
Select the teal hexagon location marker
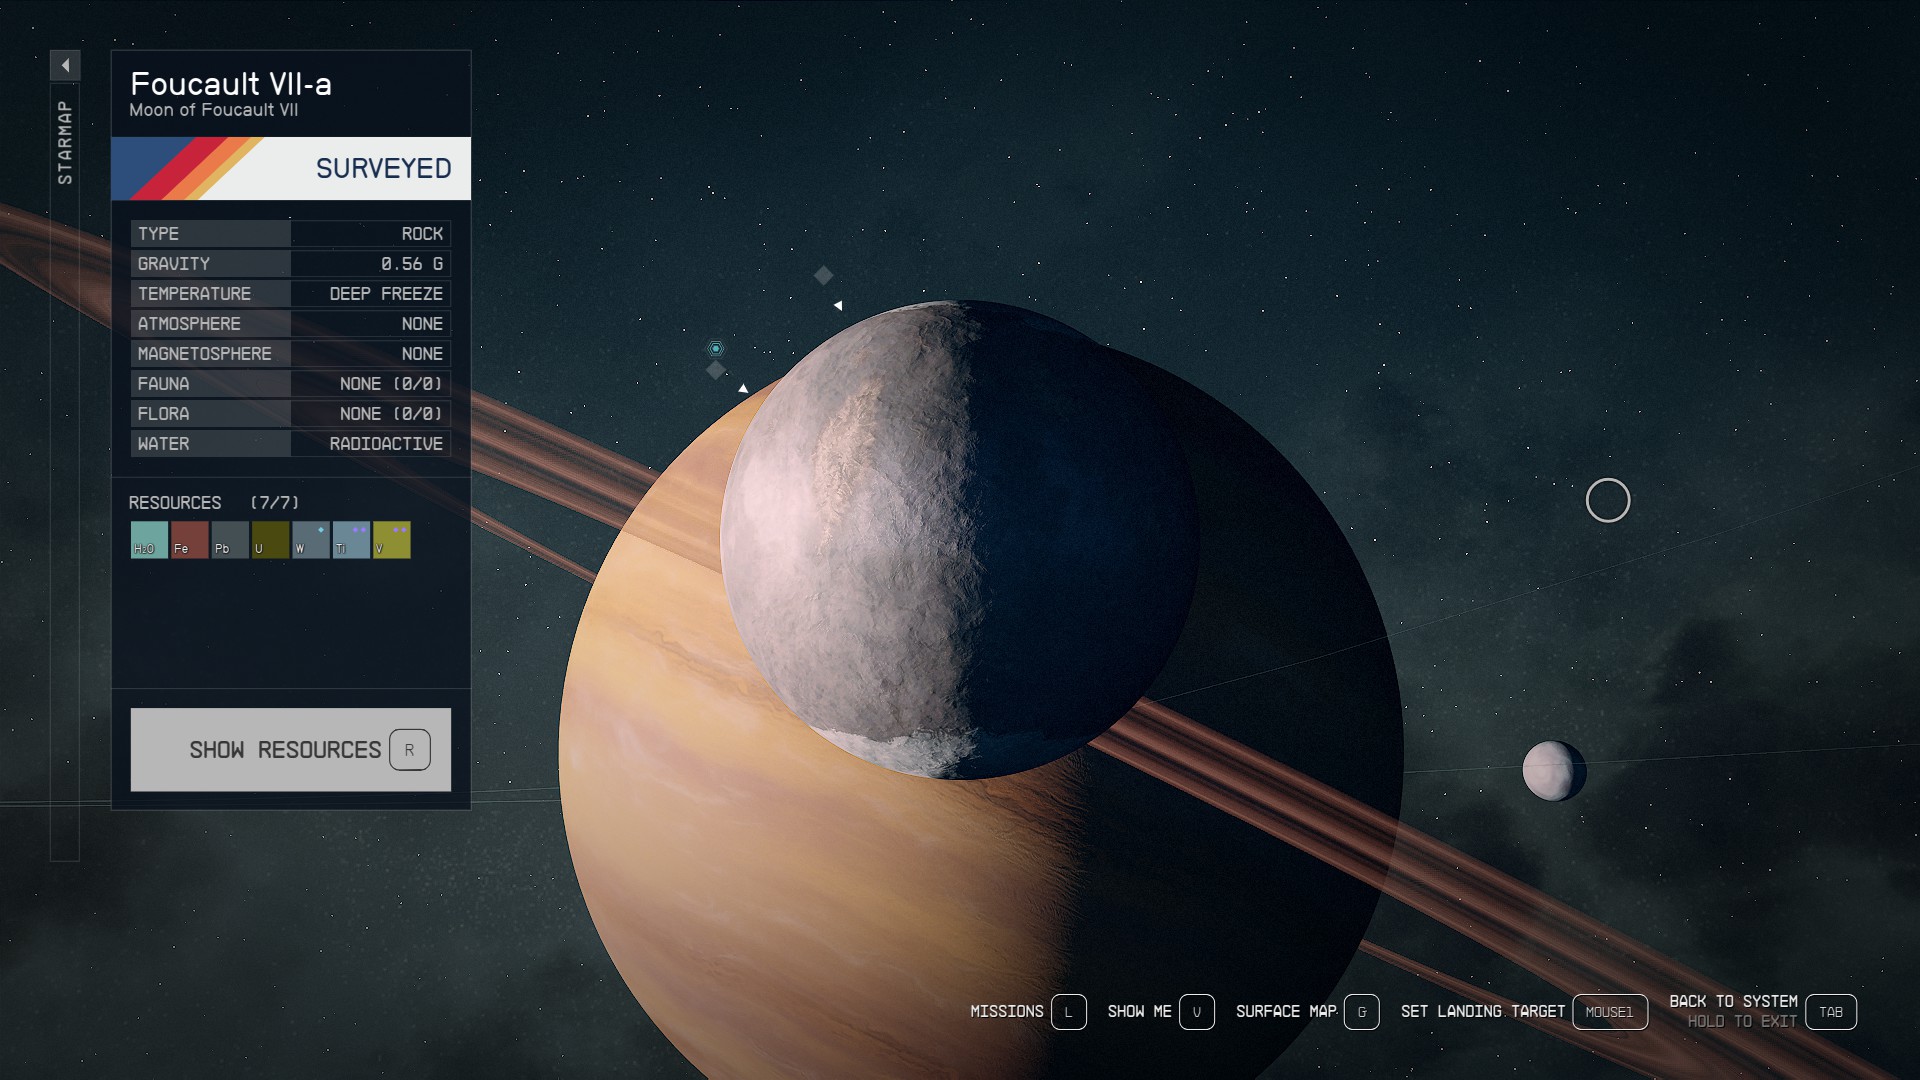pyautogui.click(x=715, y=348)
